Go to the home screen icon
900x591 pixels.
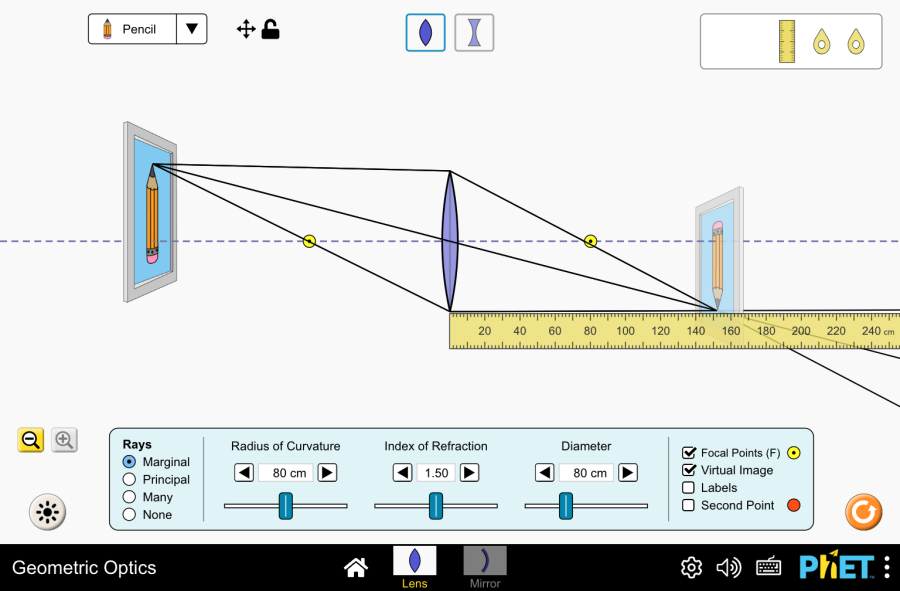(355, 568)
